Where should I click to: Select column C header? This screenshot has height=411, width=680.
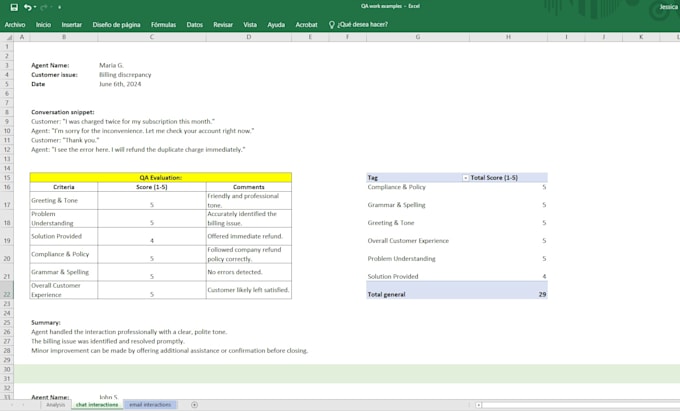point(152,37)
